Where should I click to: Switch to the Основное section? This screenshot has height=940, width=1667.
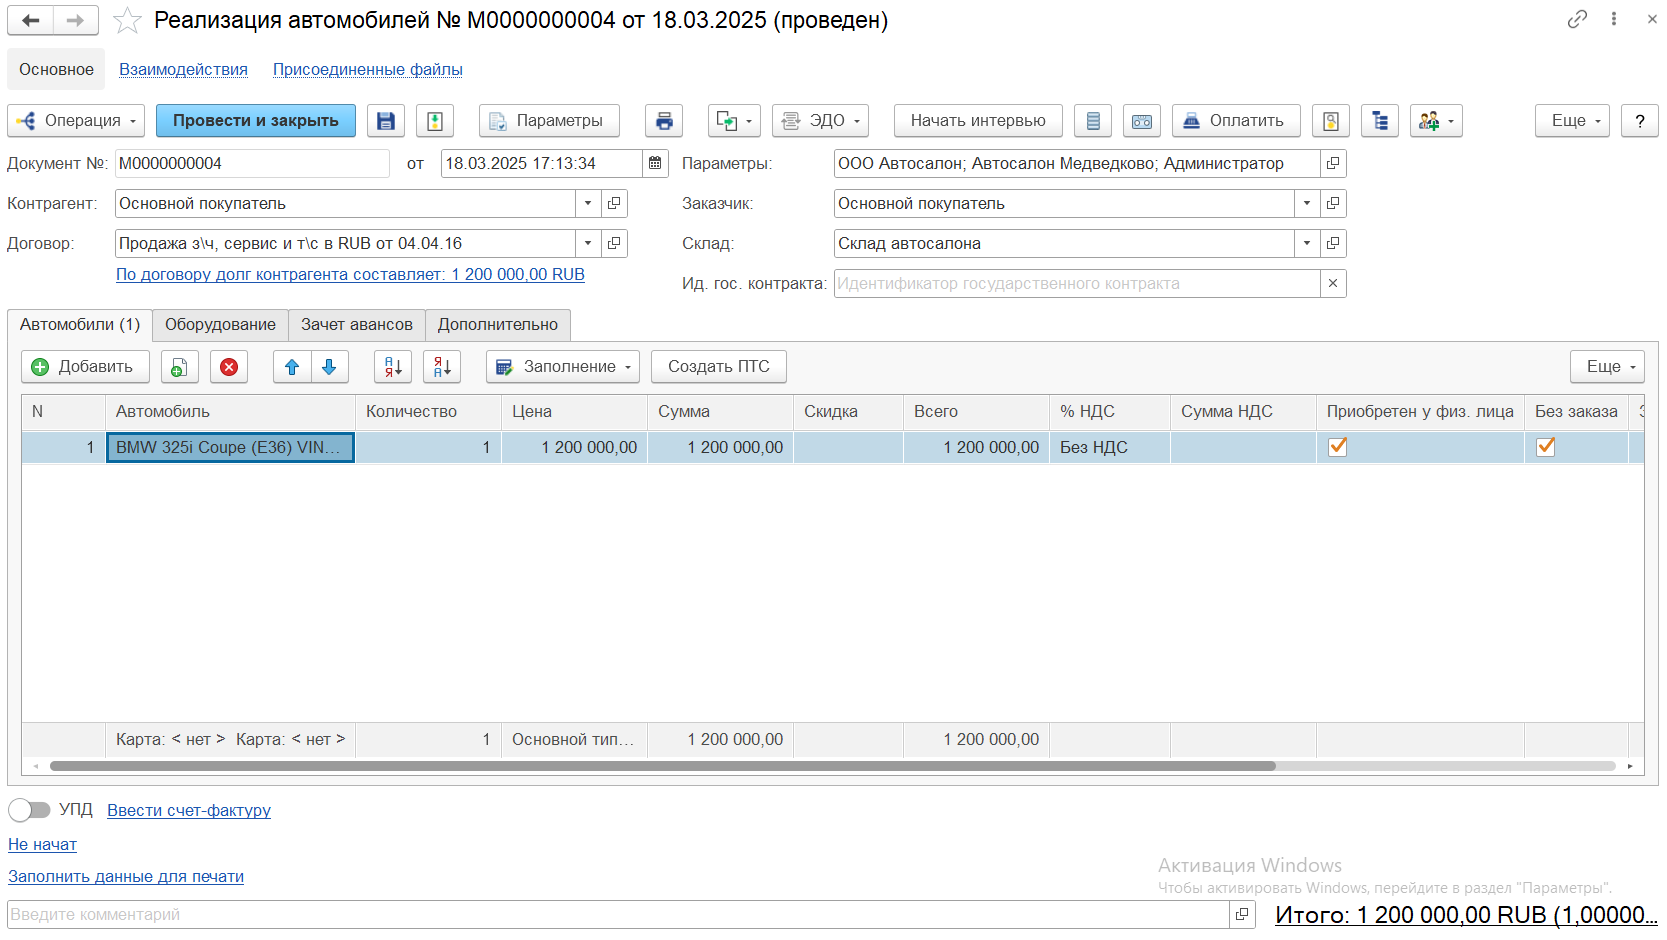point(56,69)
